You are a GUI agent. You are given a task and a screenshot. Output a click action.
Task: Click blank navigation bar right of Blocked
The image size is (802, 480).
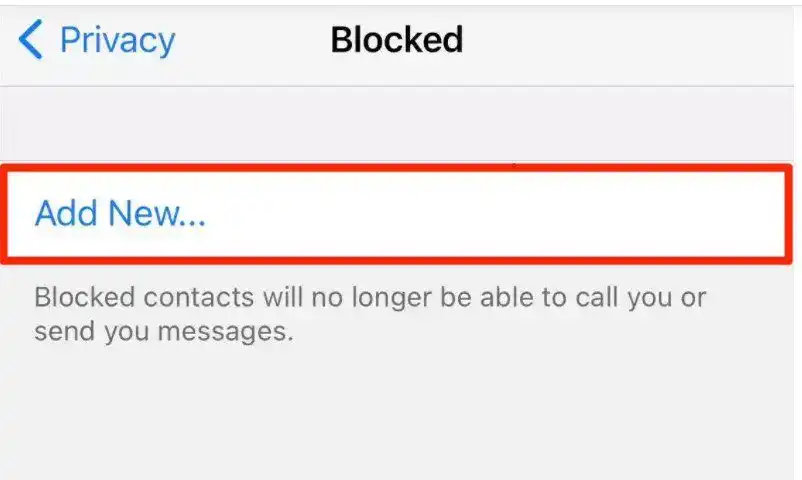click(x=629, y=41)
